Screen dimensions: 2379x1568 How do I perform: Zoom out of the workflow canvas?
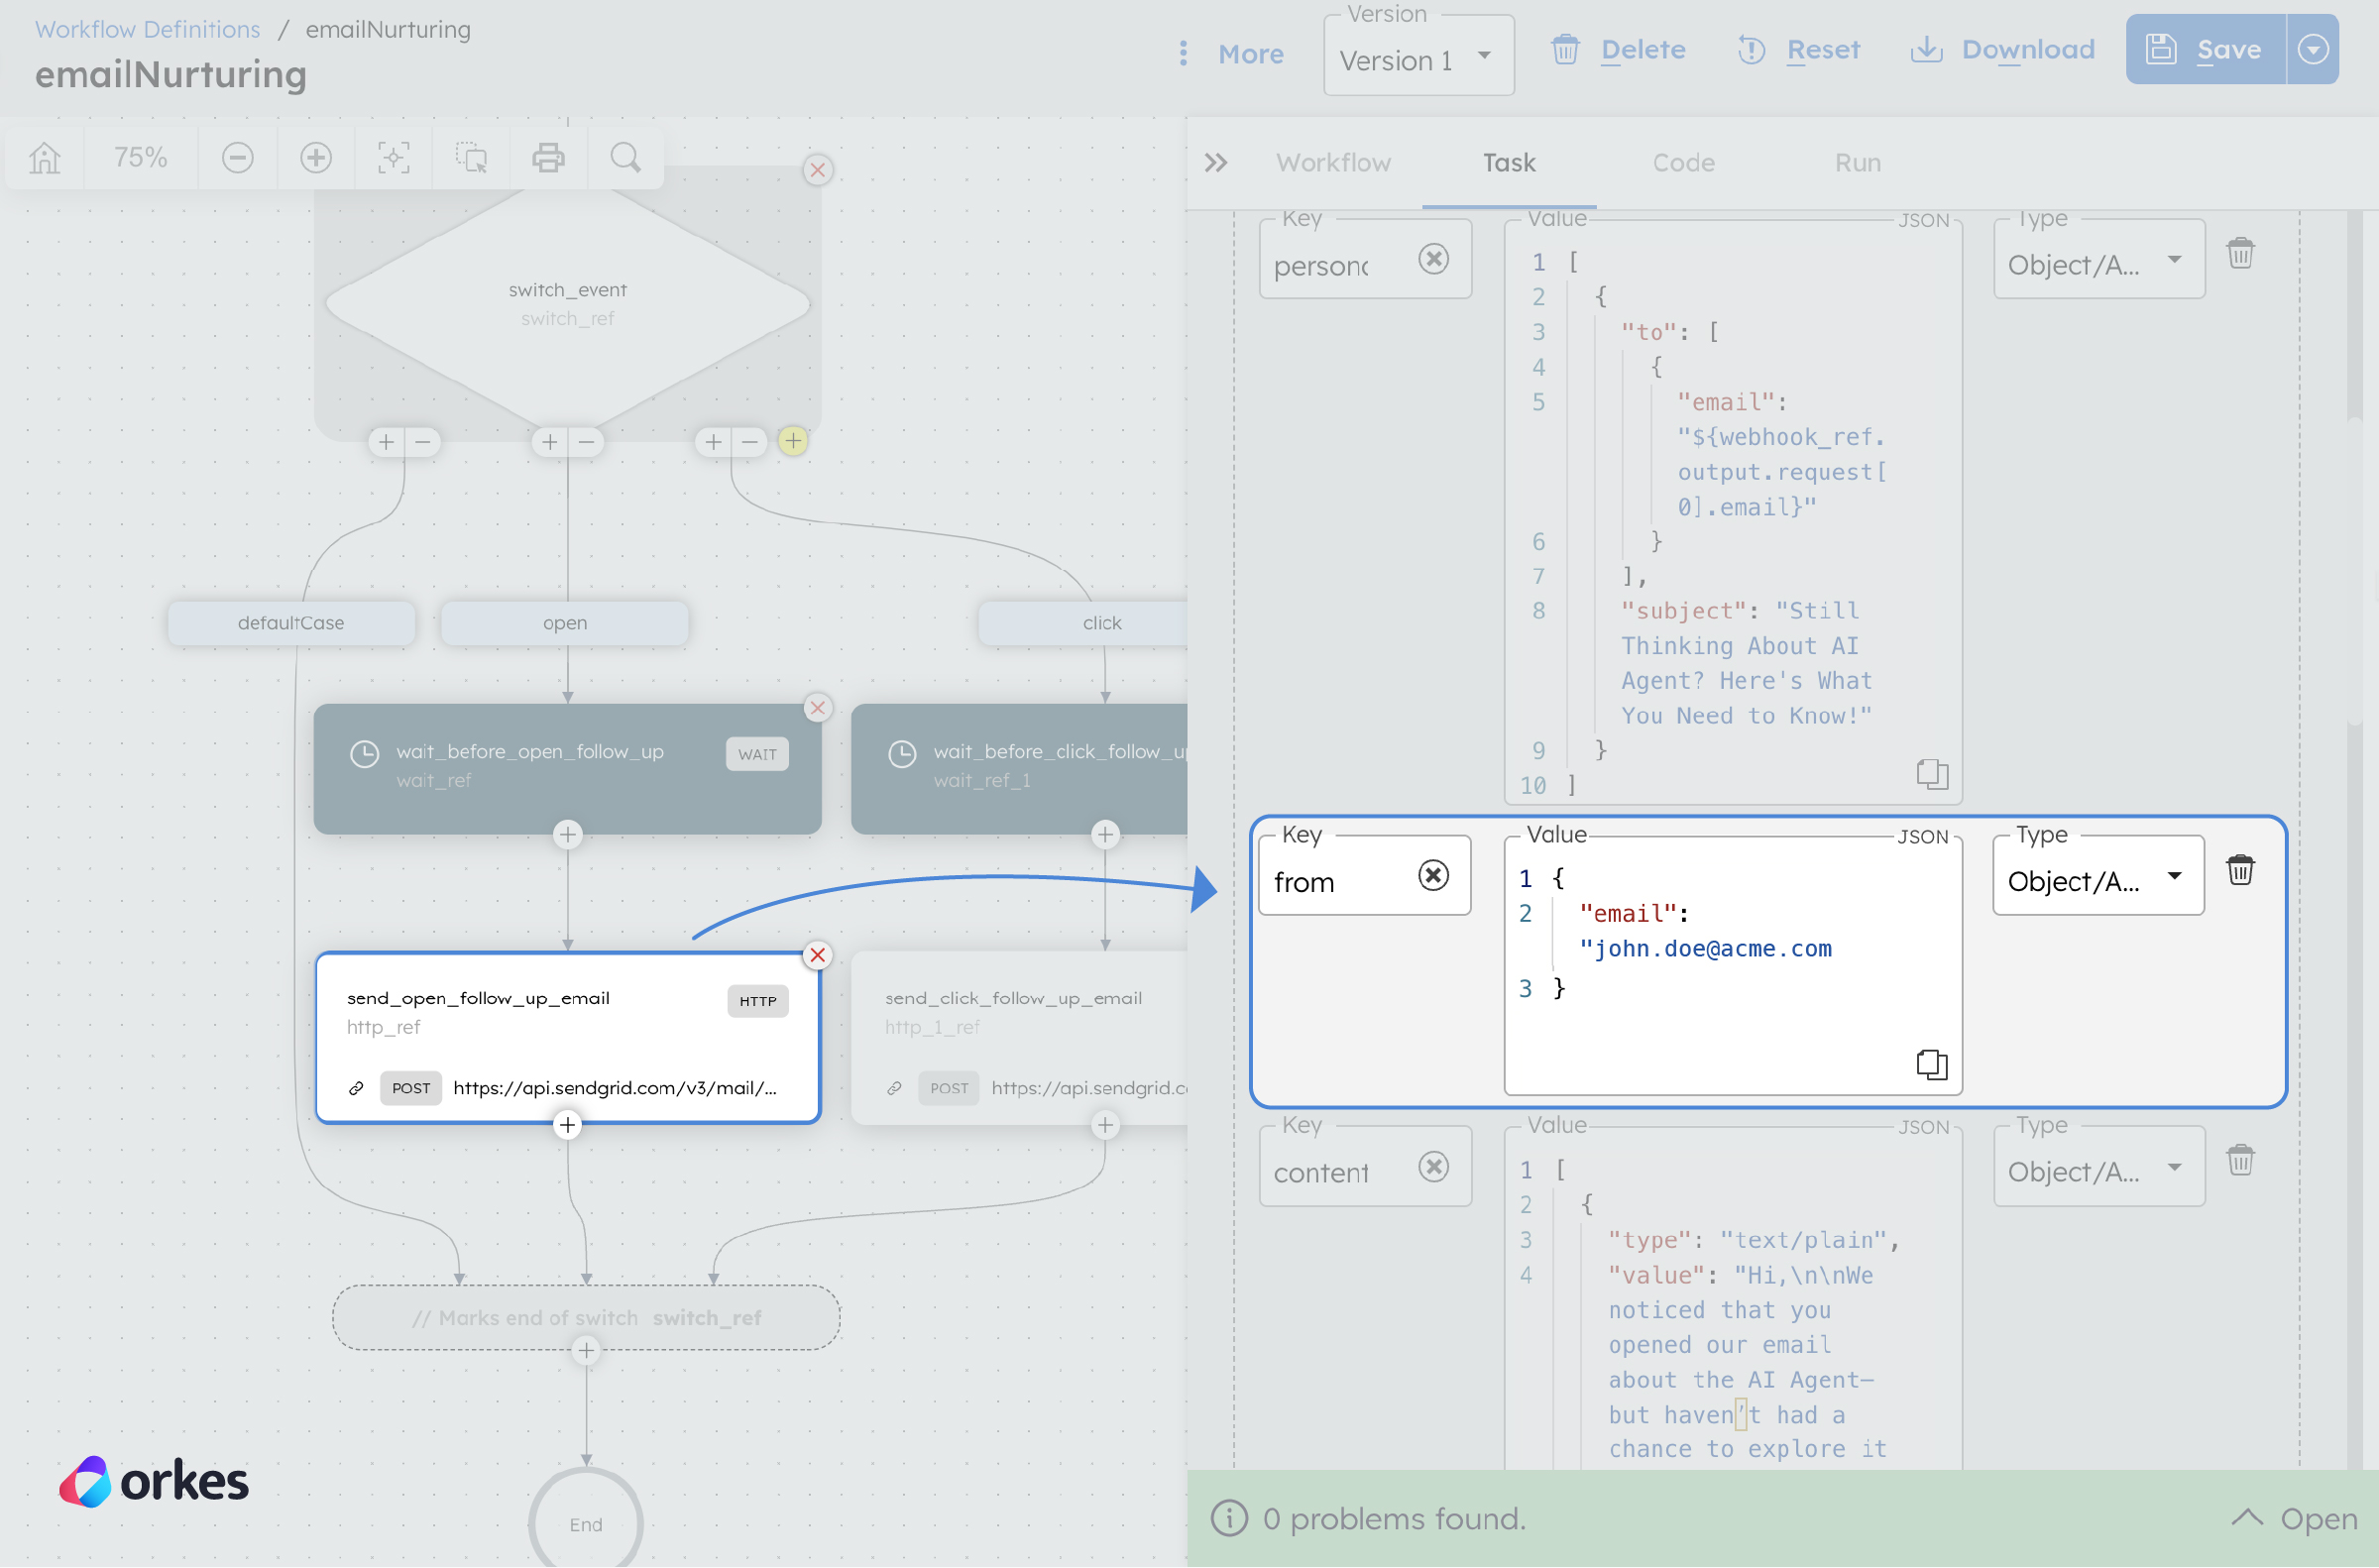pyautogui.click(x=237, y=157)
